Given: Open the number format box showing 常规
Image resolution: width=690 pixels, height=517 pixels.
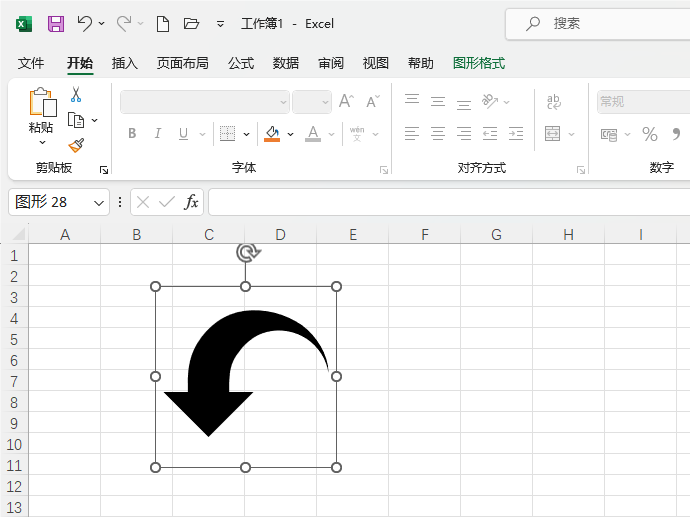Looking at the screenshot, I should coord(643,102).
